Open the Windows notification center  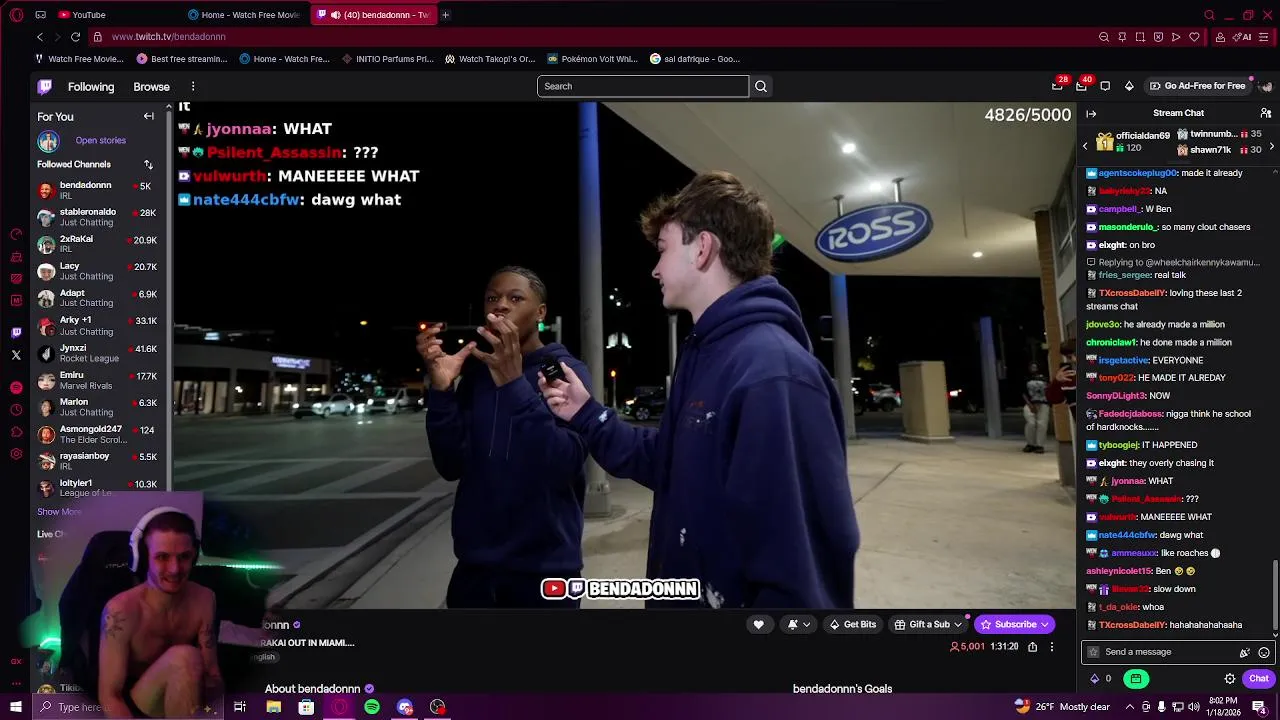(1259, 707)
